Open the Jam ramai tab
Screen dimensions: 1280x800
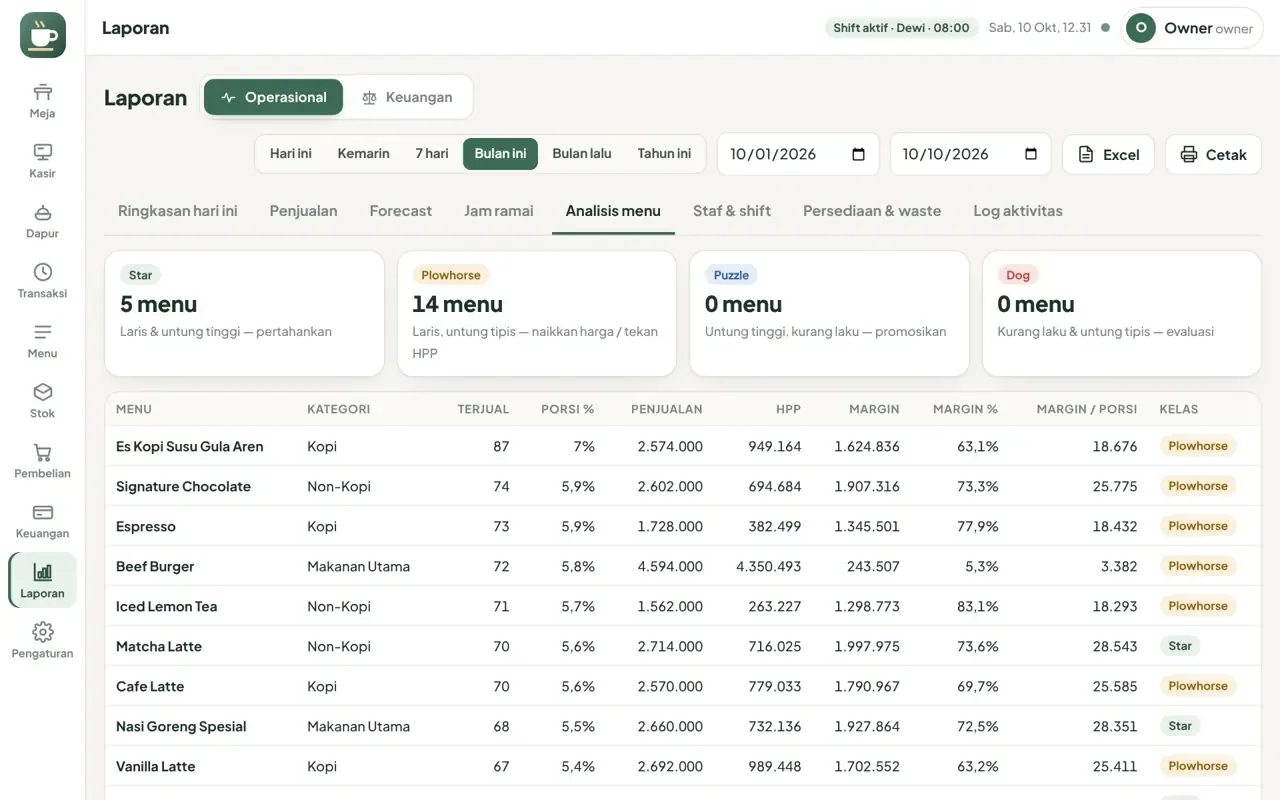[499, 211]
